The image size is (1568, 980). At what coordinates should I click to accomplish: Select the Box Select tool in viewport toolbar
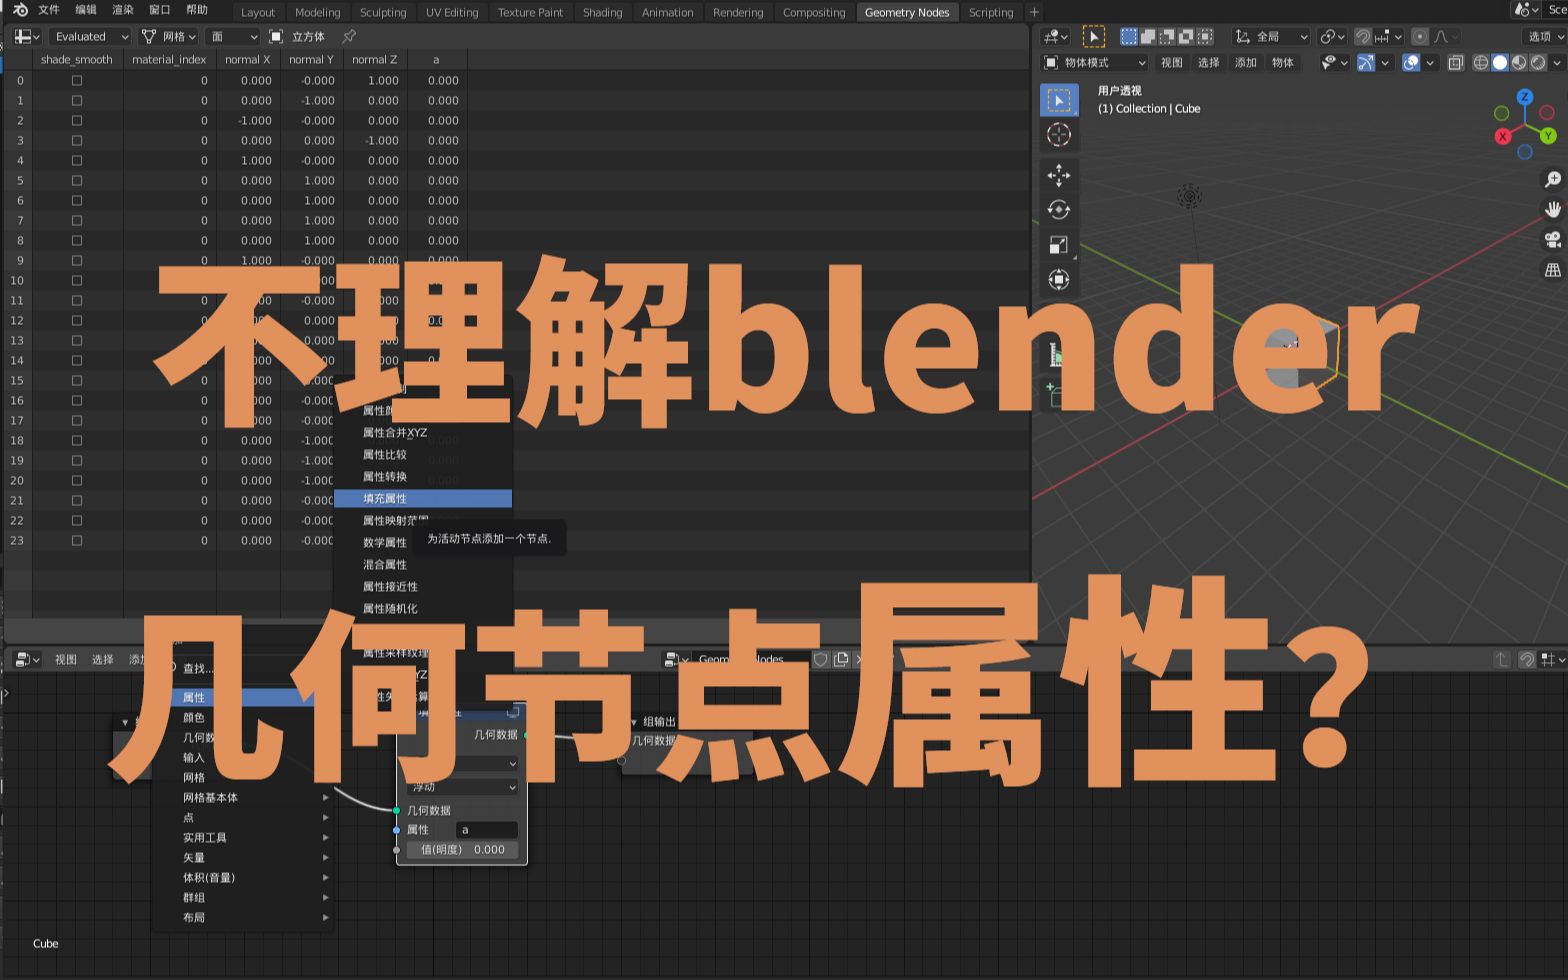[x=1059, y=100]
